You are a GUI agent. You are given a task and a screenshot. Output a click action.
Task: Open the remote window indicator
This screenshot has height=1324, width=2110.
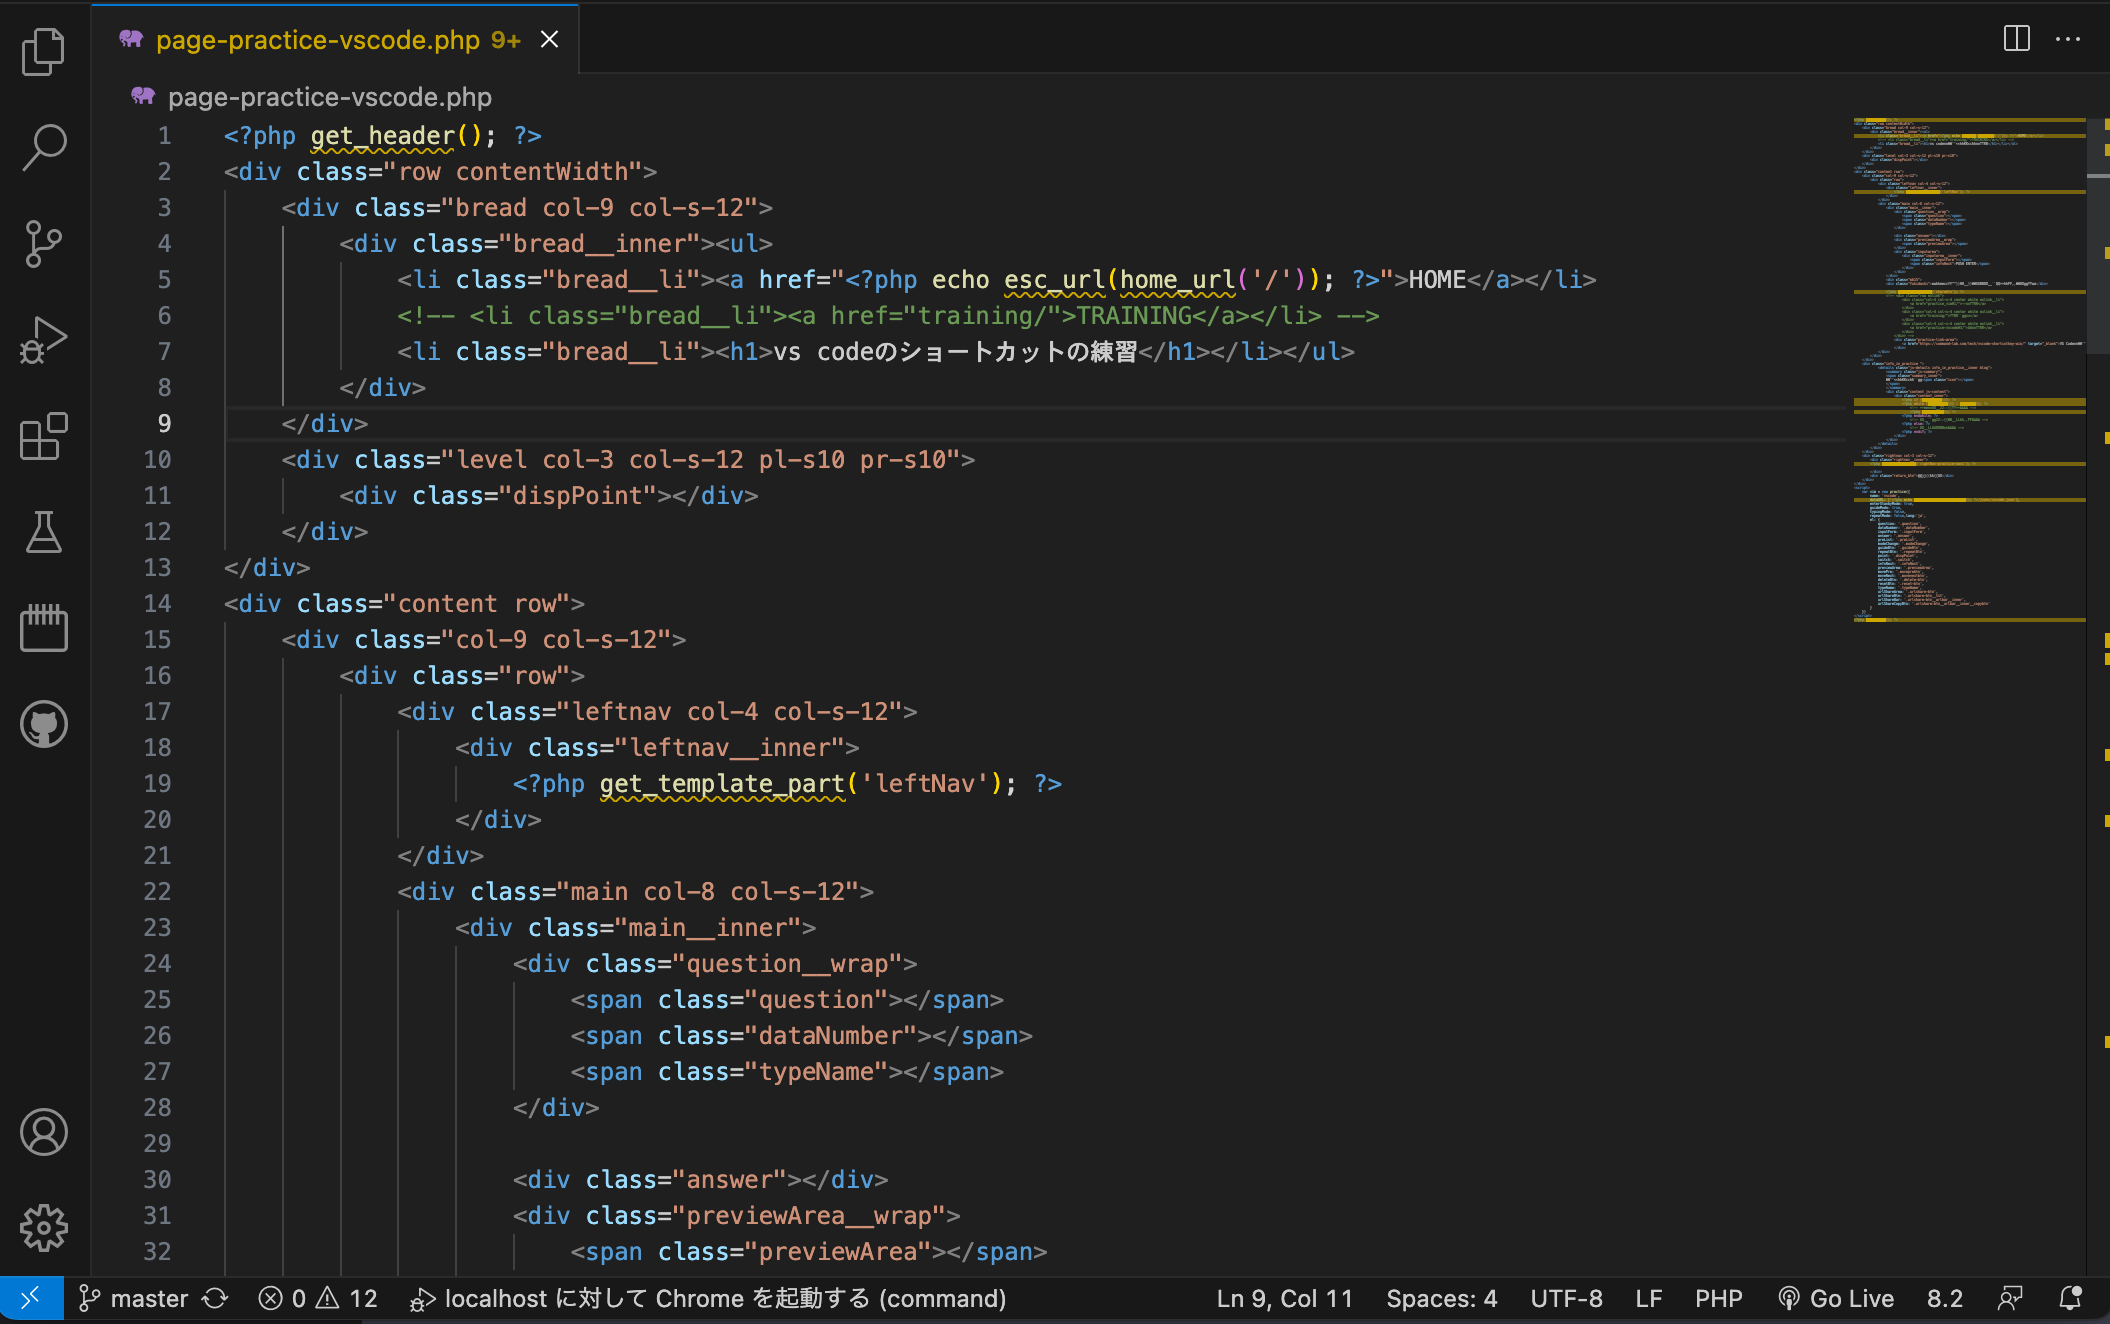point(31,1298)
